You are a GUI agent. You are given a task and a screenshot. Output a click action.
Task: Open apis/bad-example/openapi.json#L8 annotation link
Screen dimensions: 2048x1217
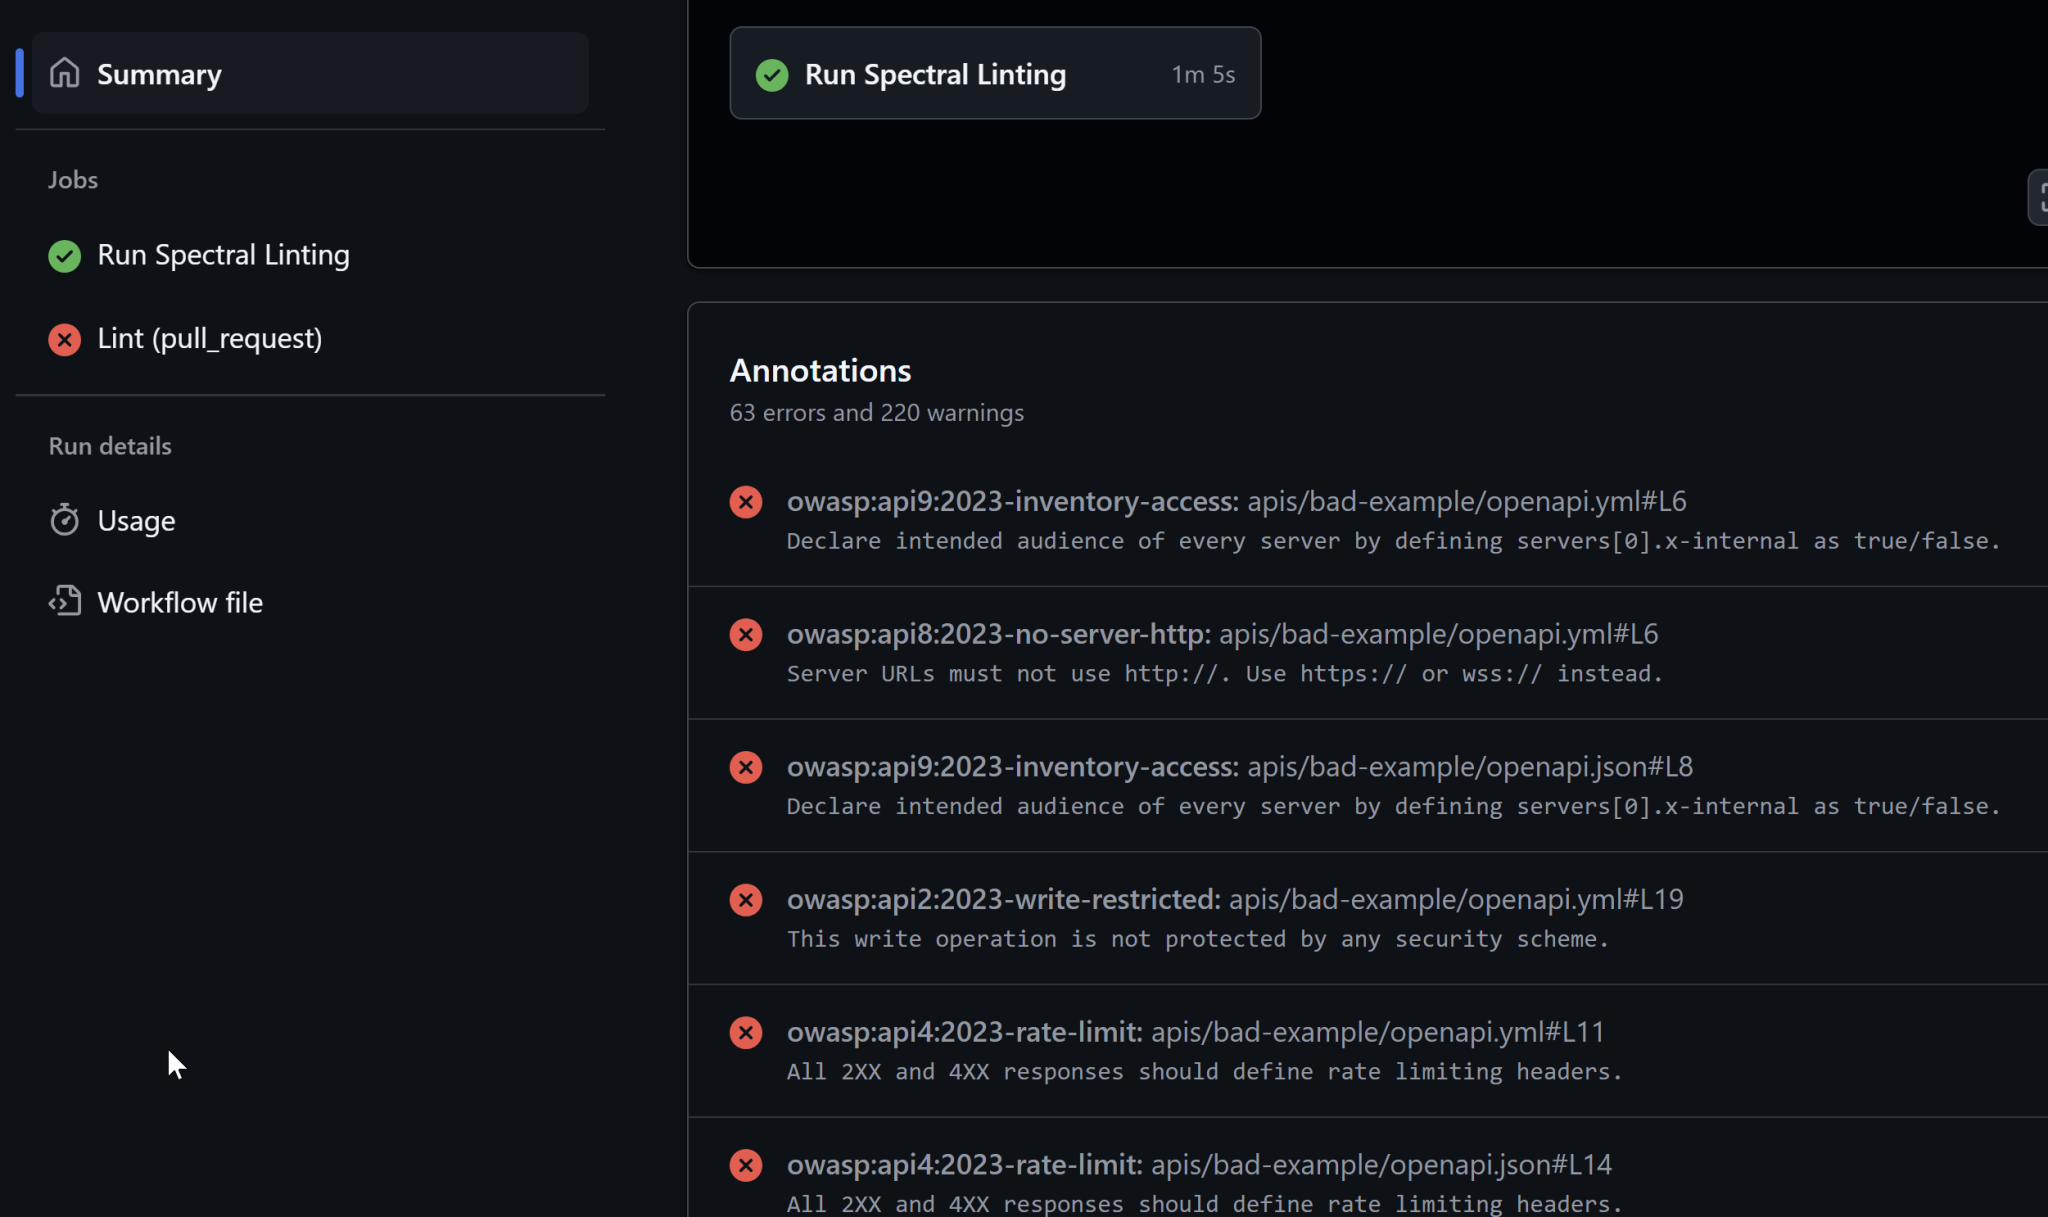(x=1468, y=766)
